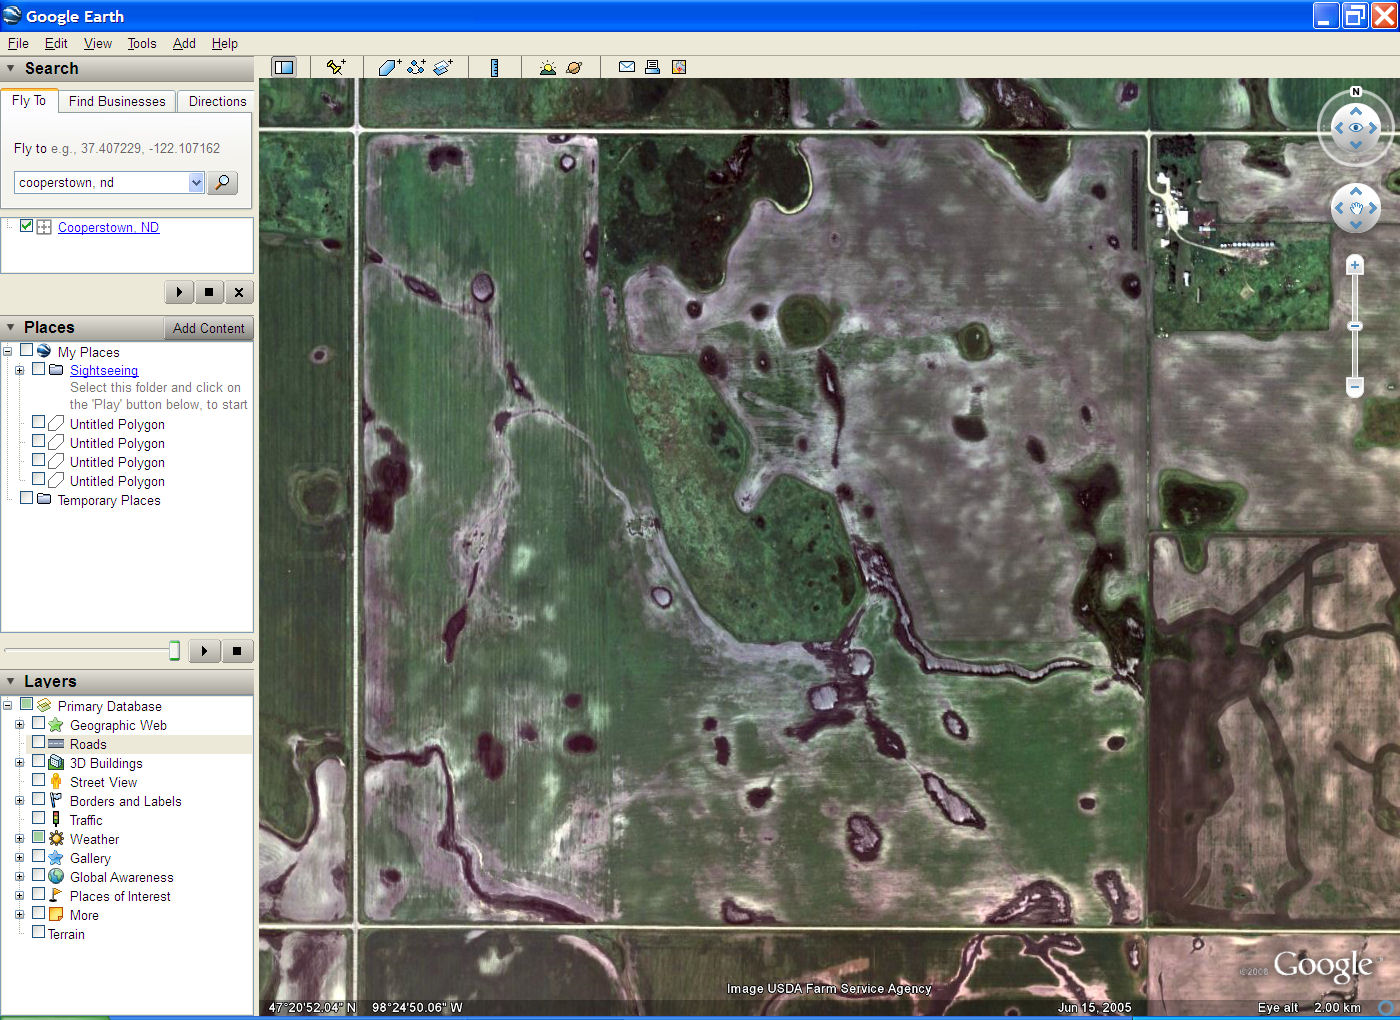Email the view with envelope icon
Viewport: 1400px width, 1020px height.
pyautogui.click(x=627, y=67)
